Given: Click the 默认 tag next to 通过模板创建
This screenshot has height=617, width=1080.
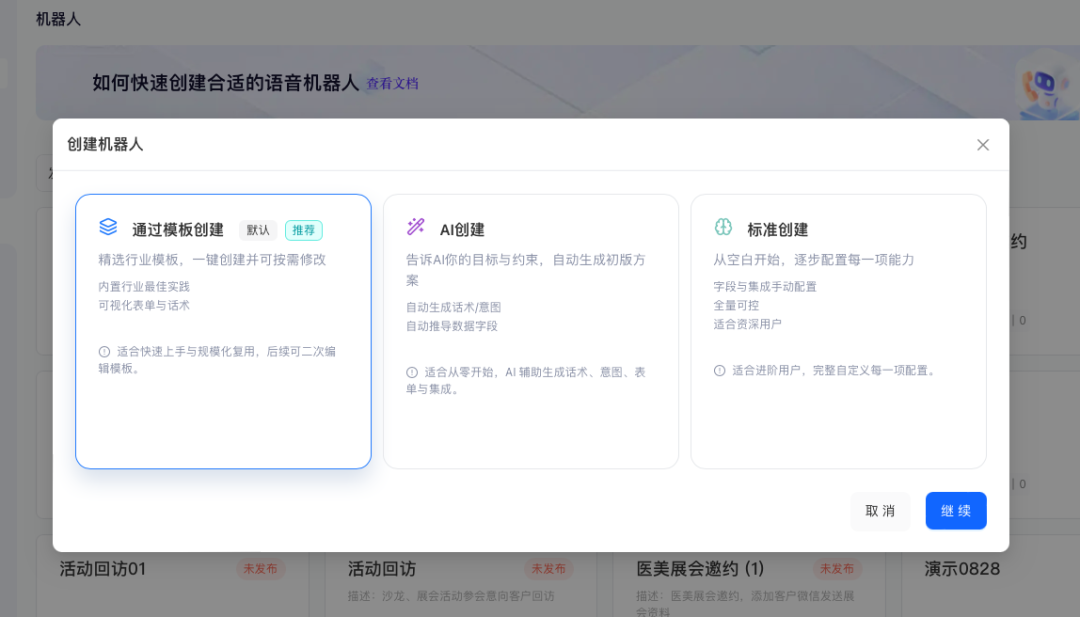Looking at the screenshot, I should pos(257,230).
